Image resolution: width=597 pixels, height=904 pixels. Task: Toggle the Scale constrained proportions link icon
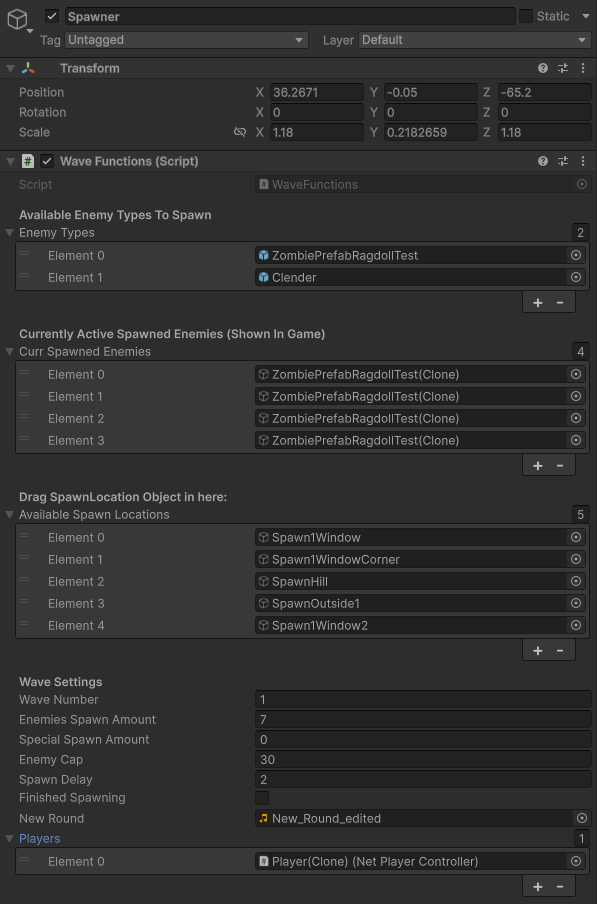tap(240, 132)
